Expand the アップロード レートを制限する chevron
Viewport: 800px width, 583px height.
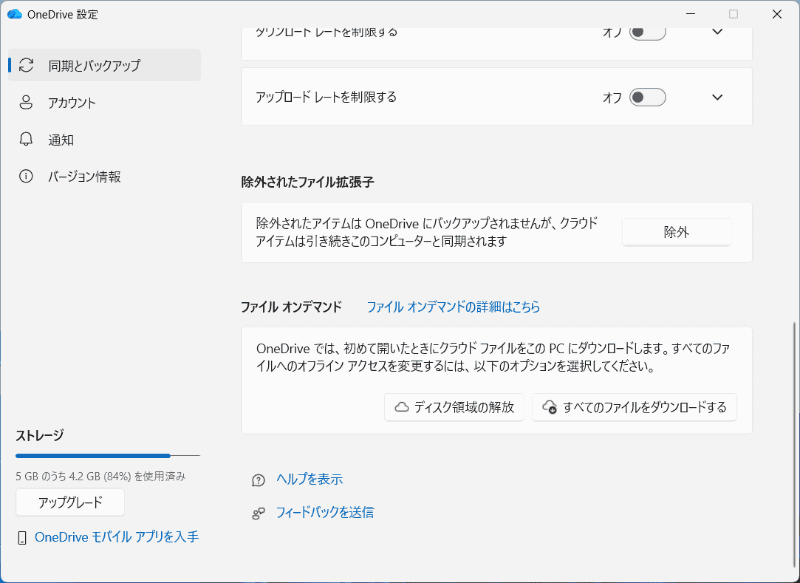pos(717,97)
